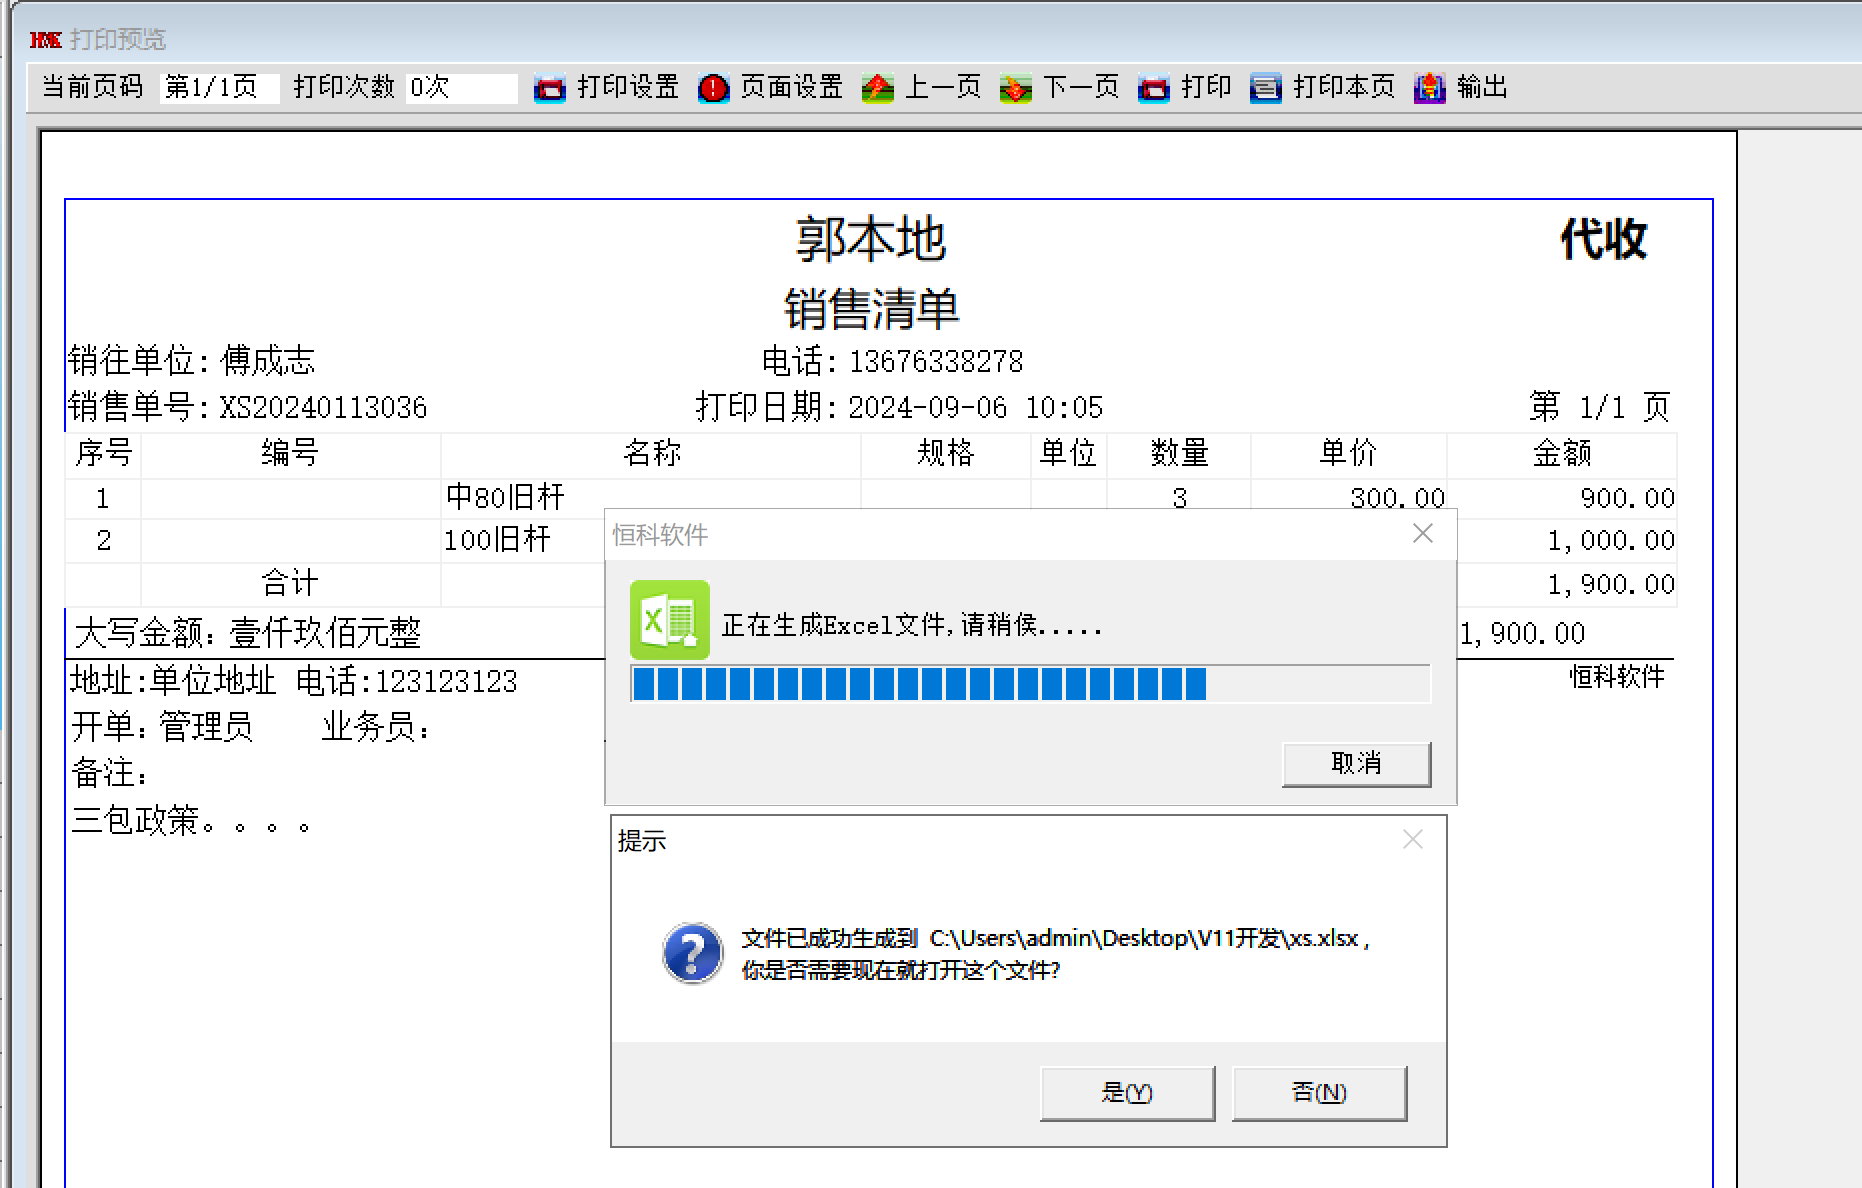The width and height of the screenshot is (1862, 1188).
Task: Close the 提示 message dialog
Action: 1413,840
